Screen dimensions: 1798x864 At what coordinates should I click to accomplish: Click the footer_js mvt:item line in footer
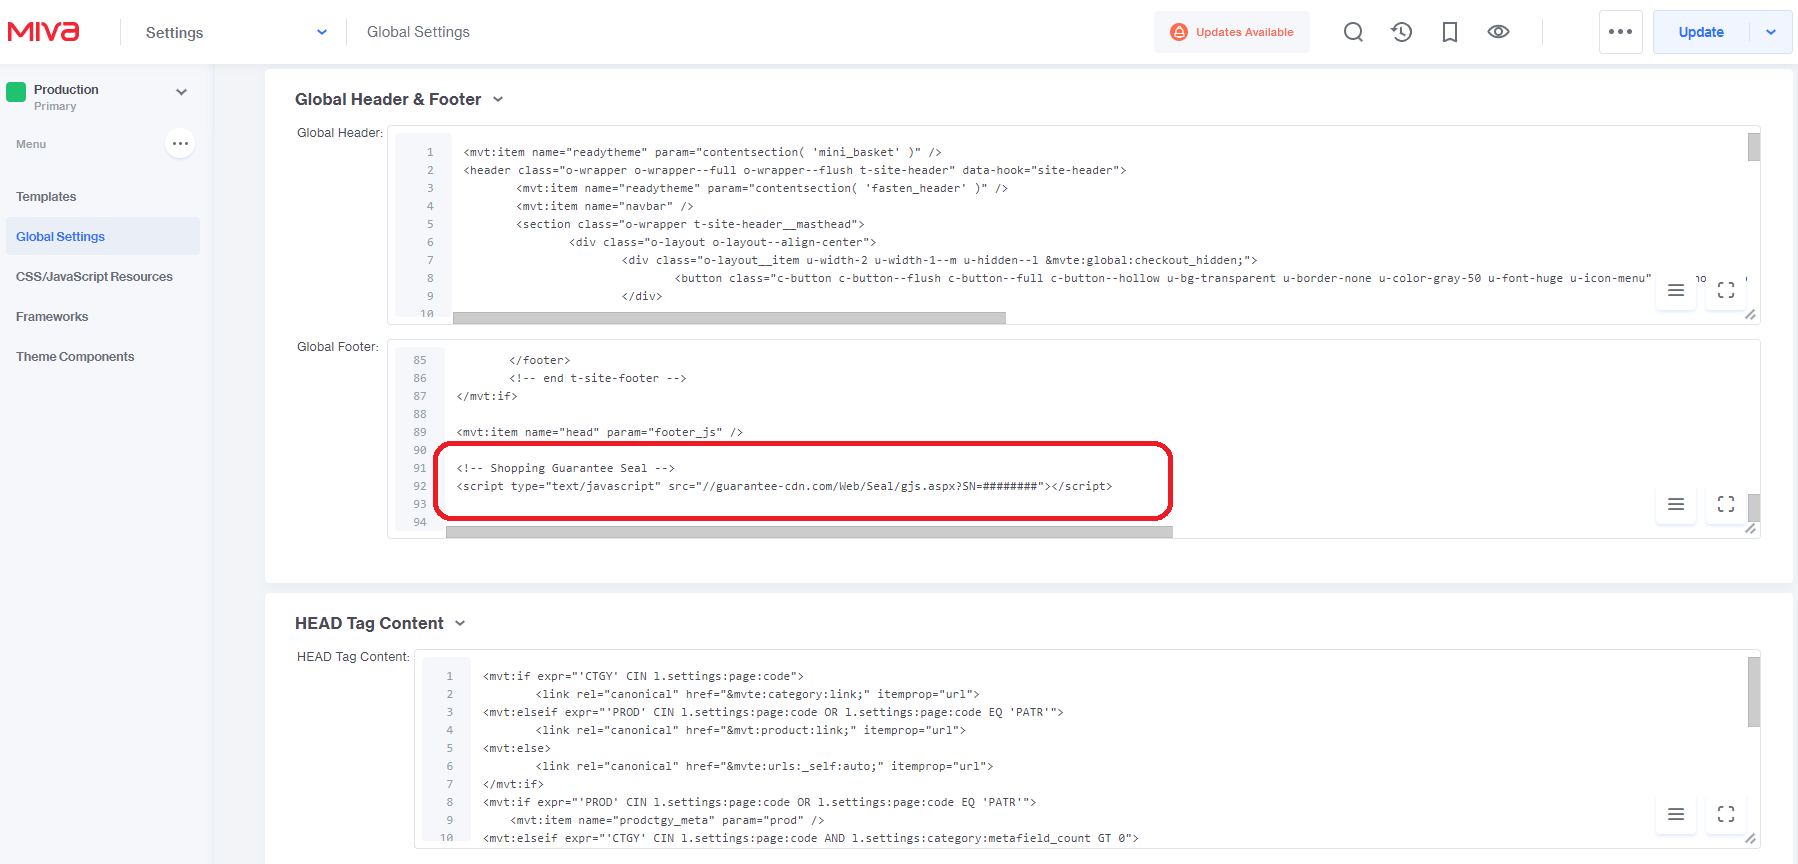coord(600,432)
